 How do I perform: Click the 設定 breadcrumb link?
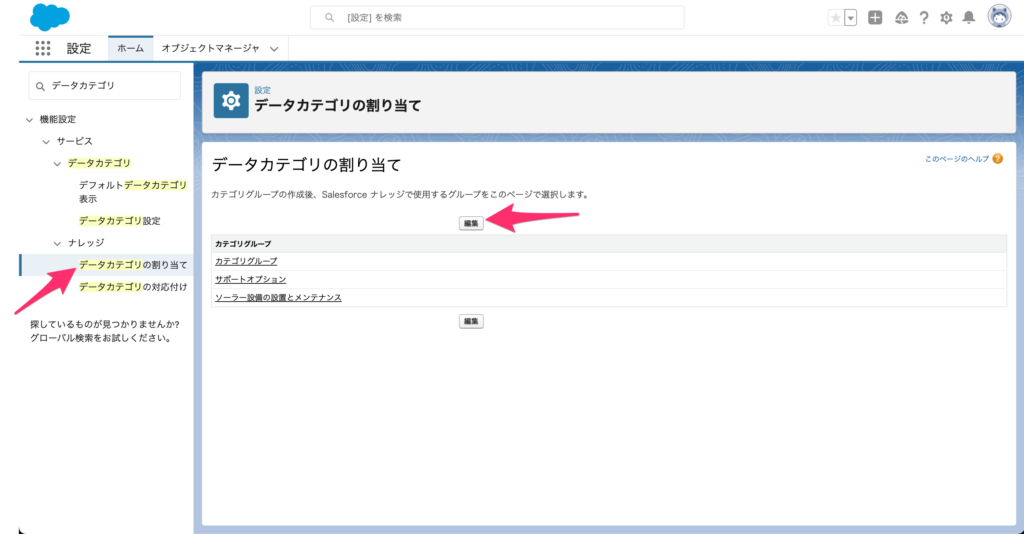[263, 90]
